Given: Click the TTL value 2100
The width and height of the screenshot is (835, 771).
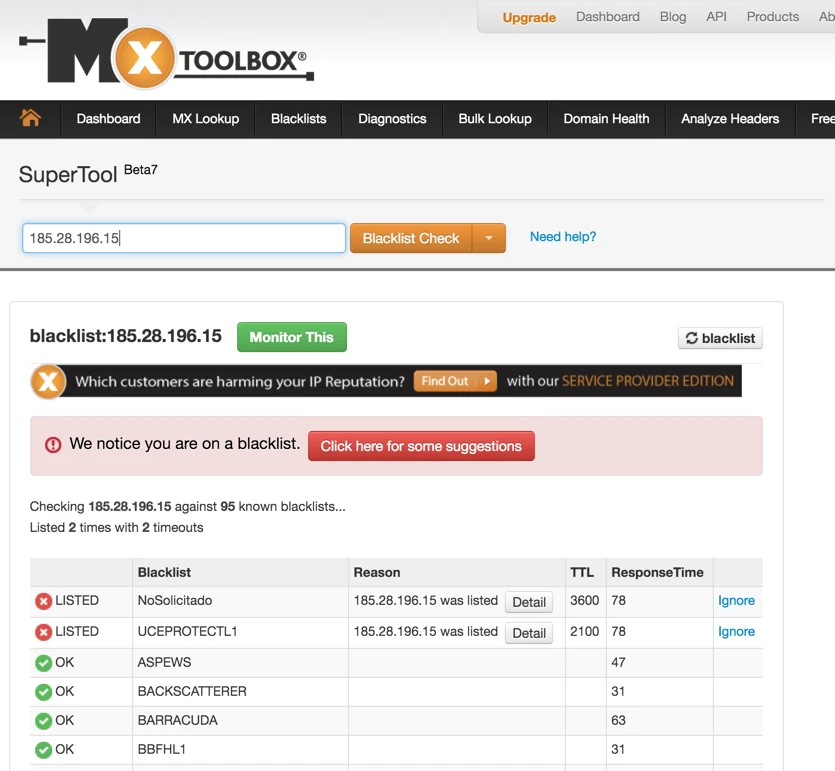Looking at the screenshot, I should (584, 631).
